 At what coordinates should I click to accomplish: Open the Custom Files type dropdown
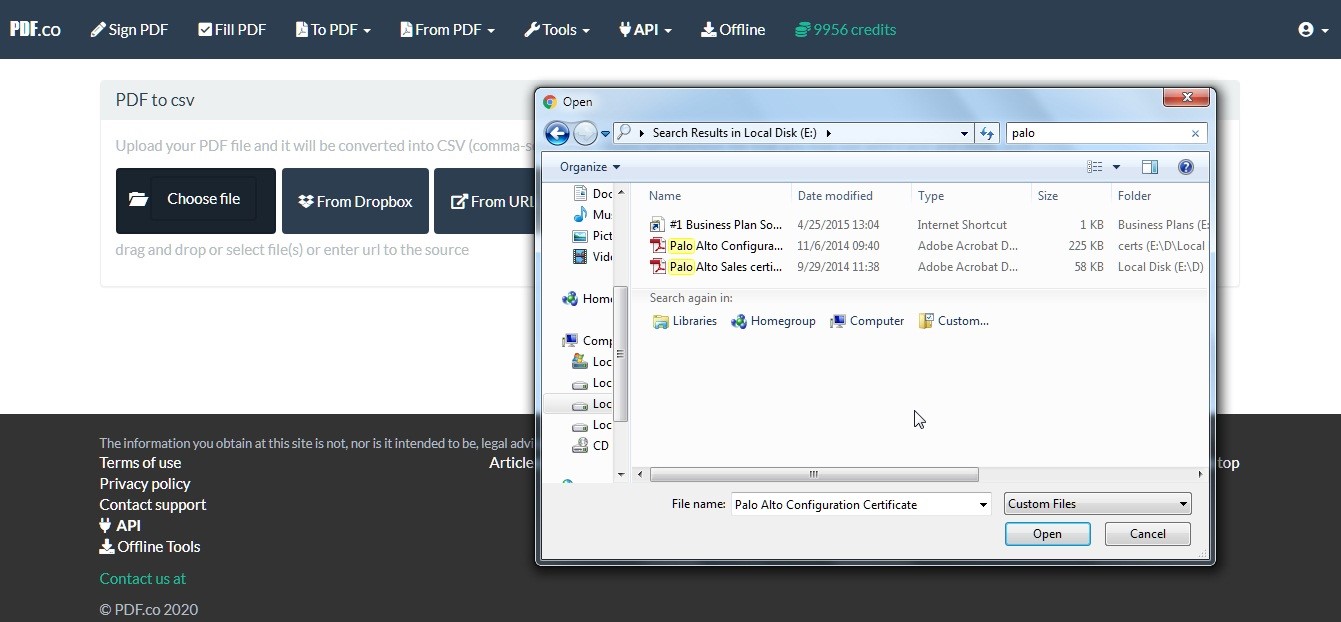point(1098,504)
